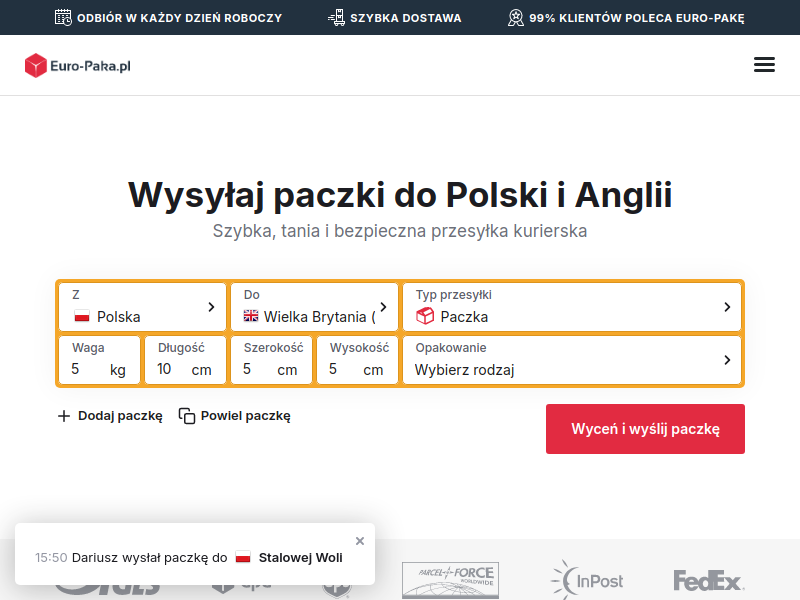This screenshot has height=600, width=800.
Task: Click the calendar pickup icon in top bar
Action: (x=63, y=17)
